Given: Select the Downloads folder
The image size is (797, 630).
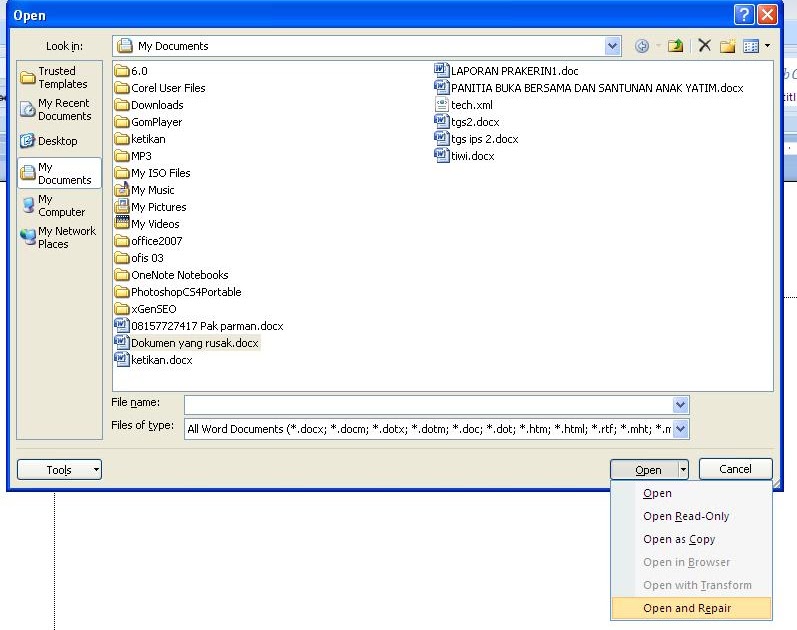Looking at the screenshot, I should point(149,105).
